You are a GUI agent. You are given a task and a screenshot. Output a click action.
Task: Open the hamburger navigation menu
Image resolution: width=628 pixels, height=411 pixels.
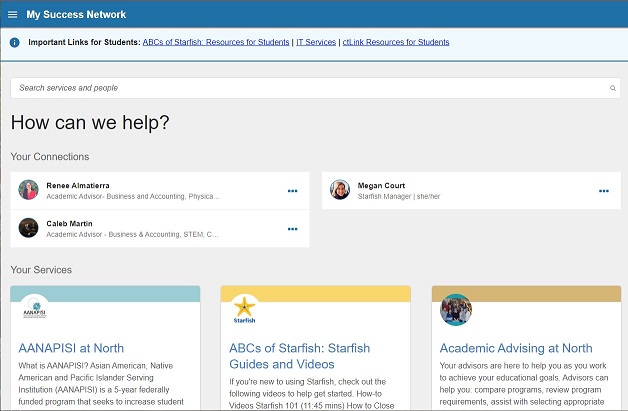12,14
